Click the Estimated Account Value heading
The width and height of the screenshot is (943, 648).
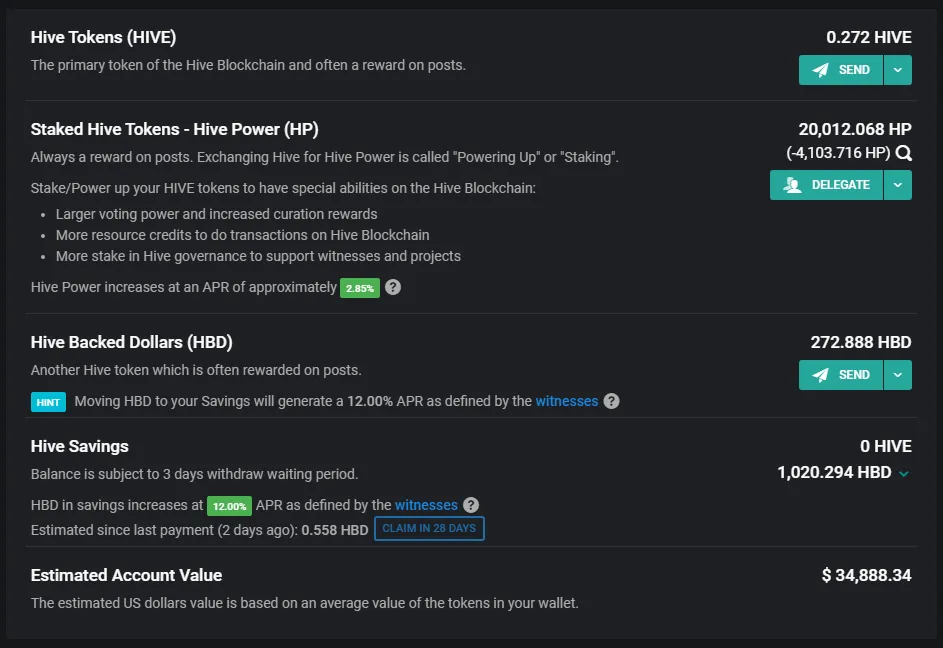coord(126,575)
